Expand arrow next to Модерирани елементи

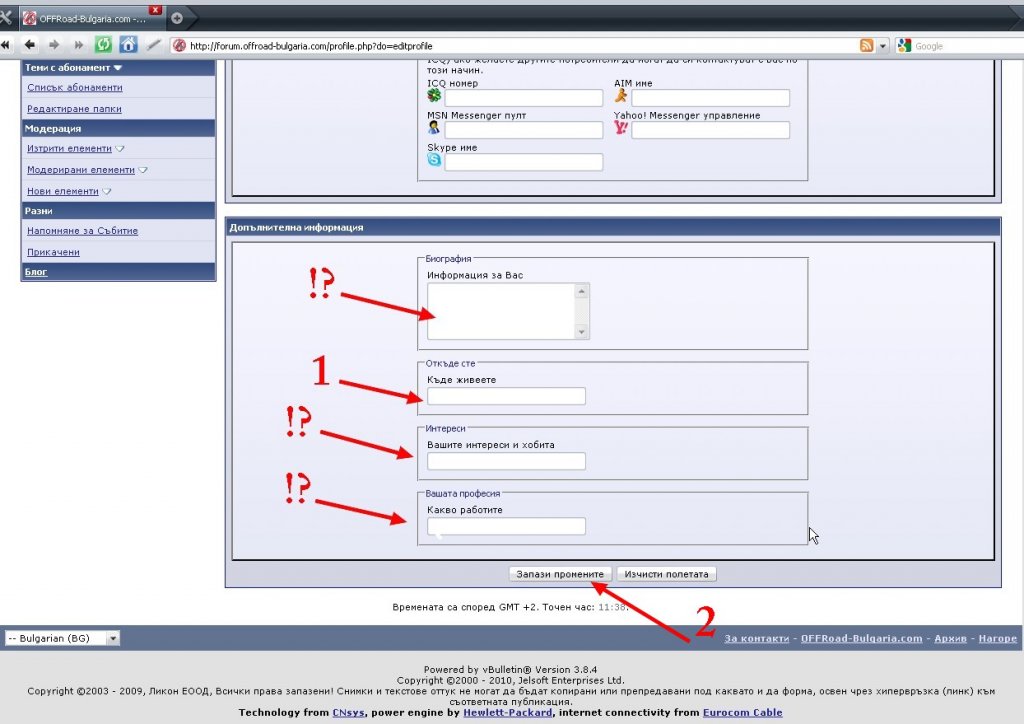143,170
